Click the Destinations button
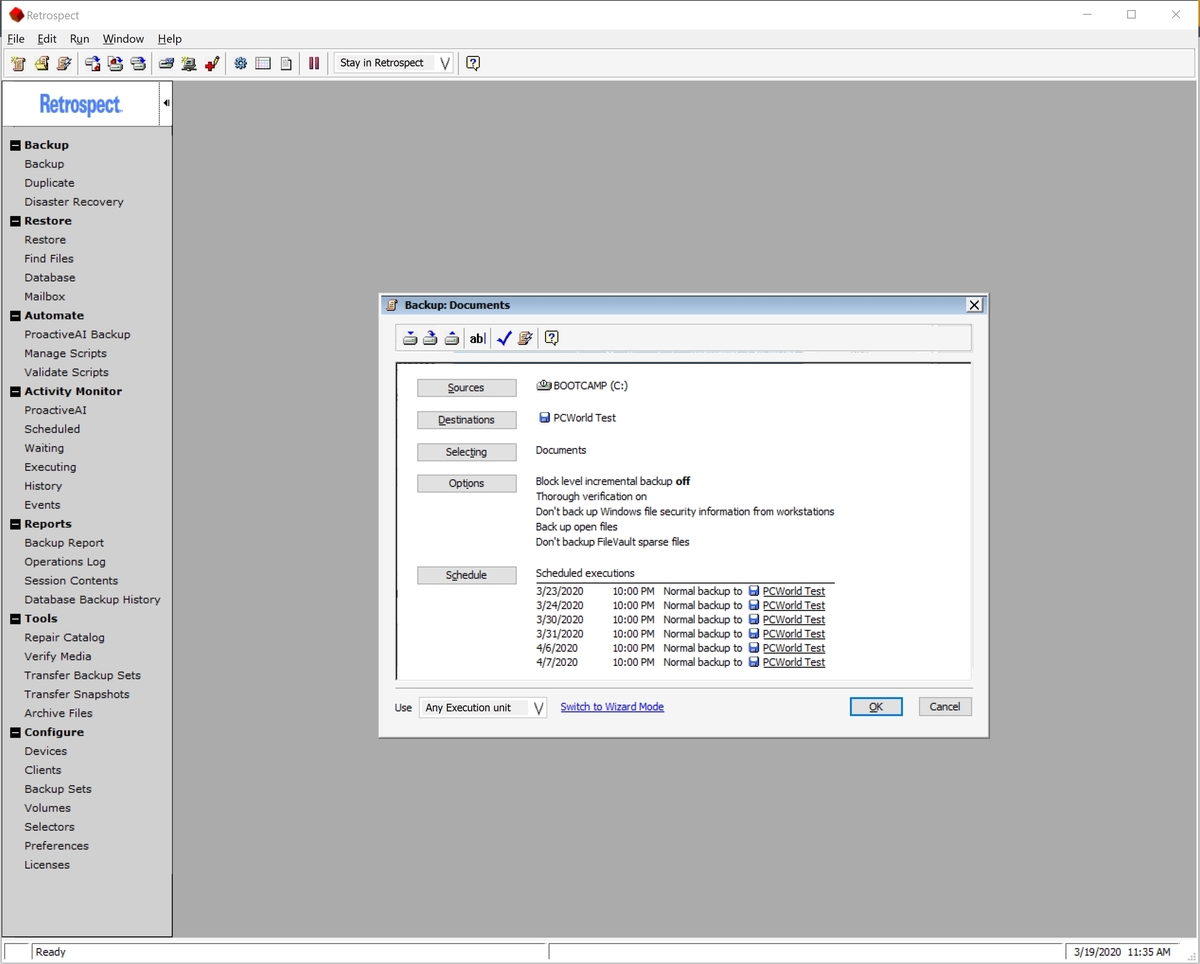 coord(466,420)
